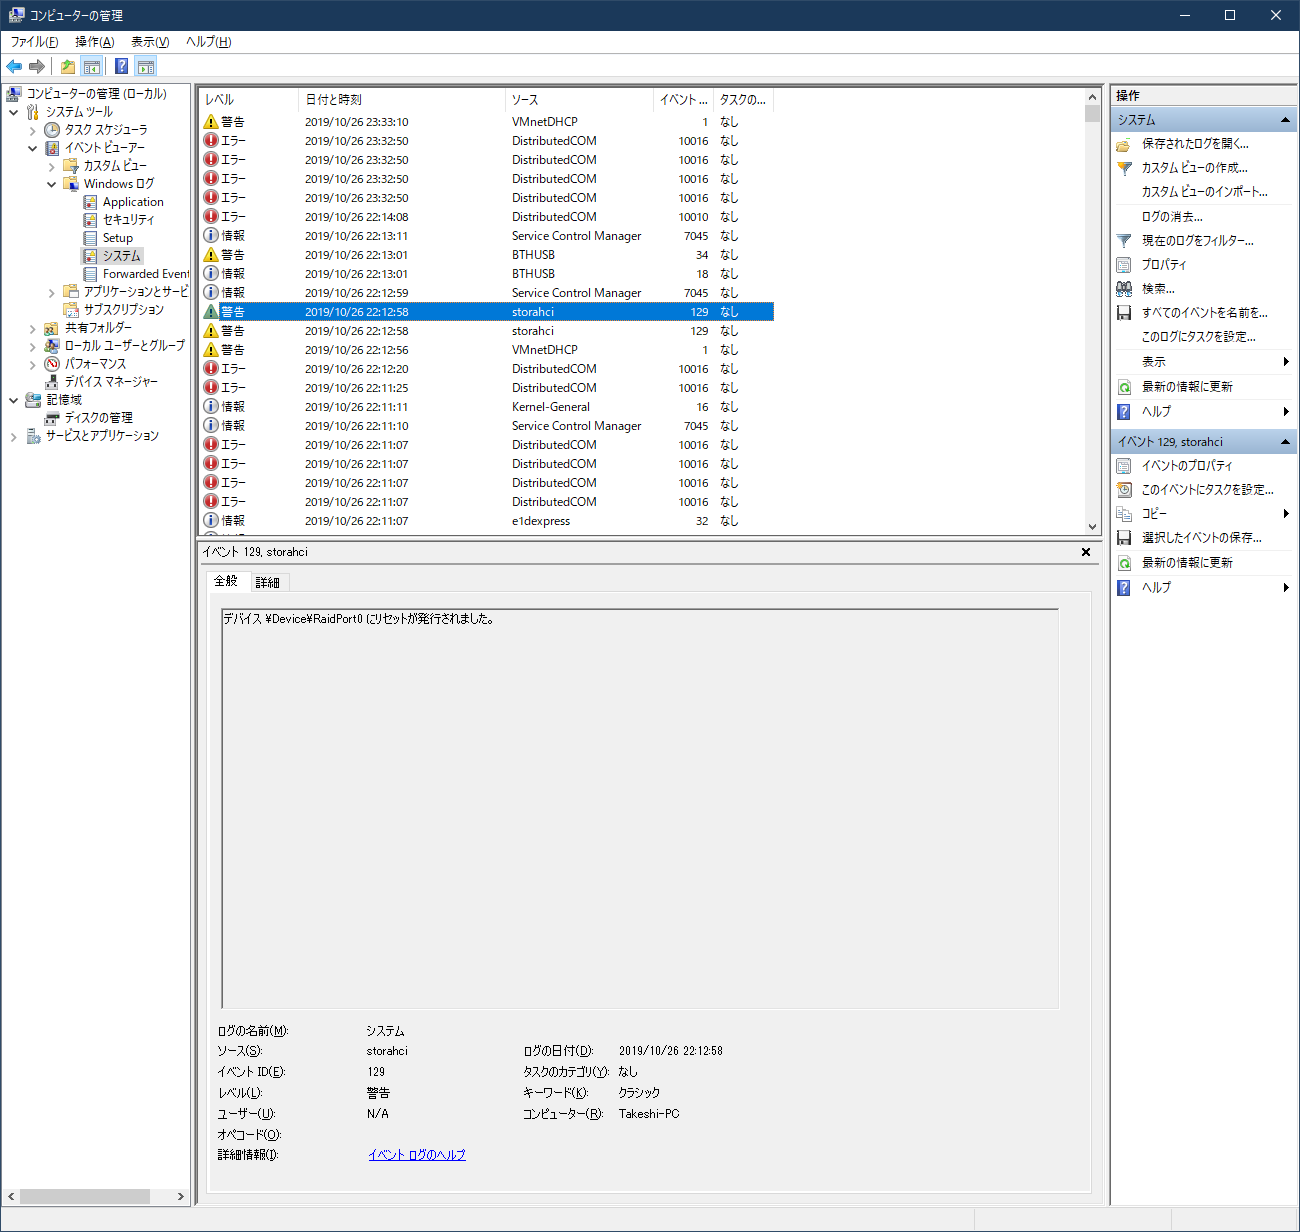Click the Back arrow in the toolbar

point(14,67)
